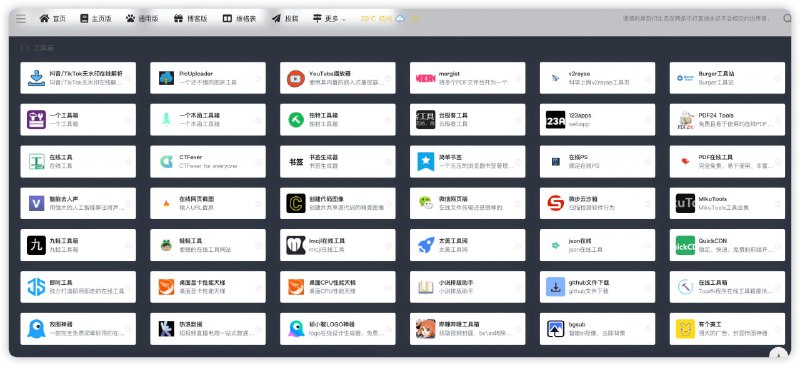
Task: Click the PicUploader cloud upload icon
Action: point(166,78)
